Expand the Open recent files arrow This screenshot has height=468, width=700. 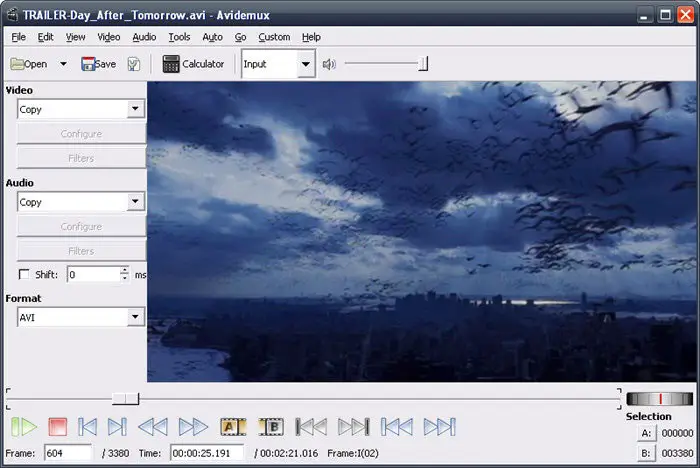pyautogui.click(x=63, y=64)
